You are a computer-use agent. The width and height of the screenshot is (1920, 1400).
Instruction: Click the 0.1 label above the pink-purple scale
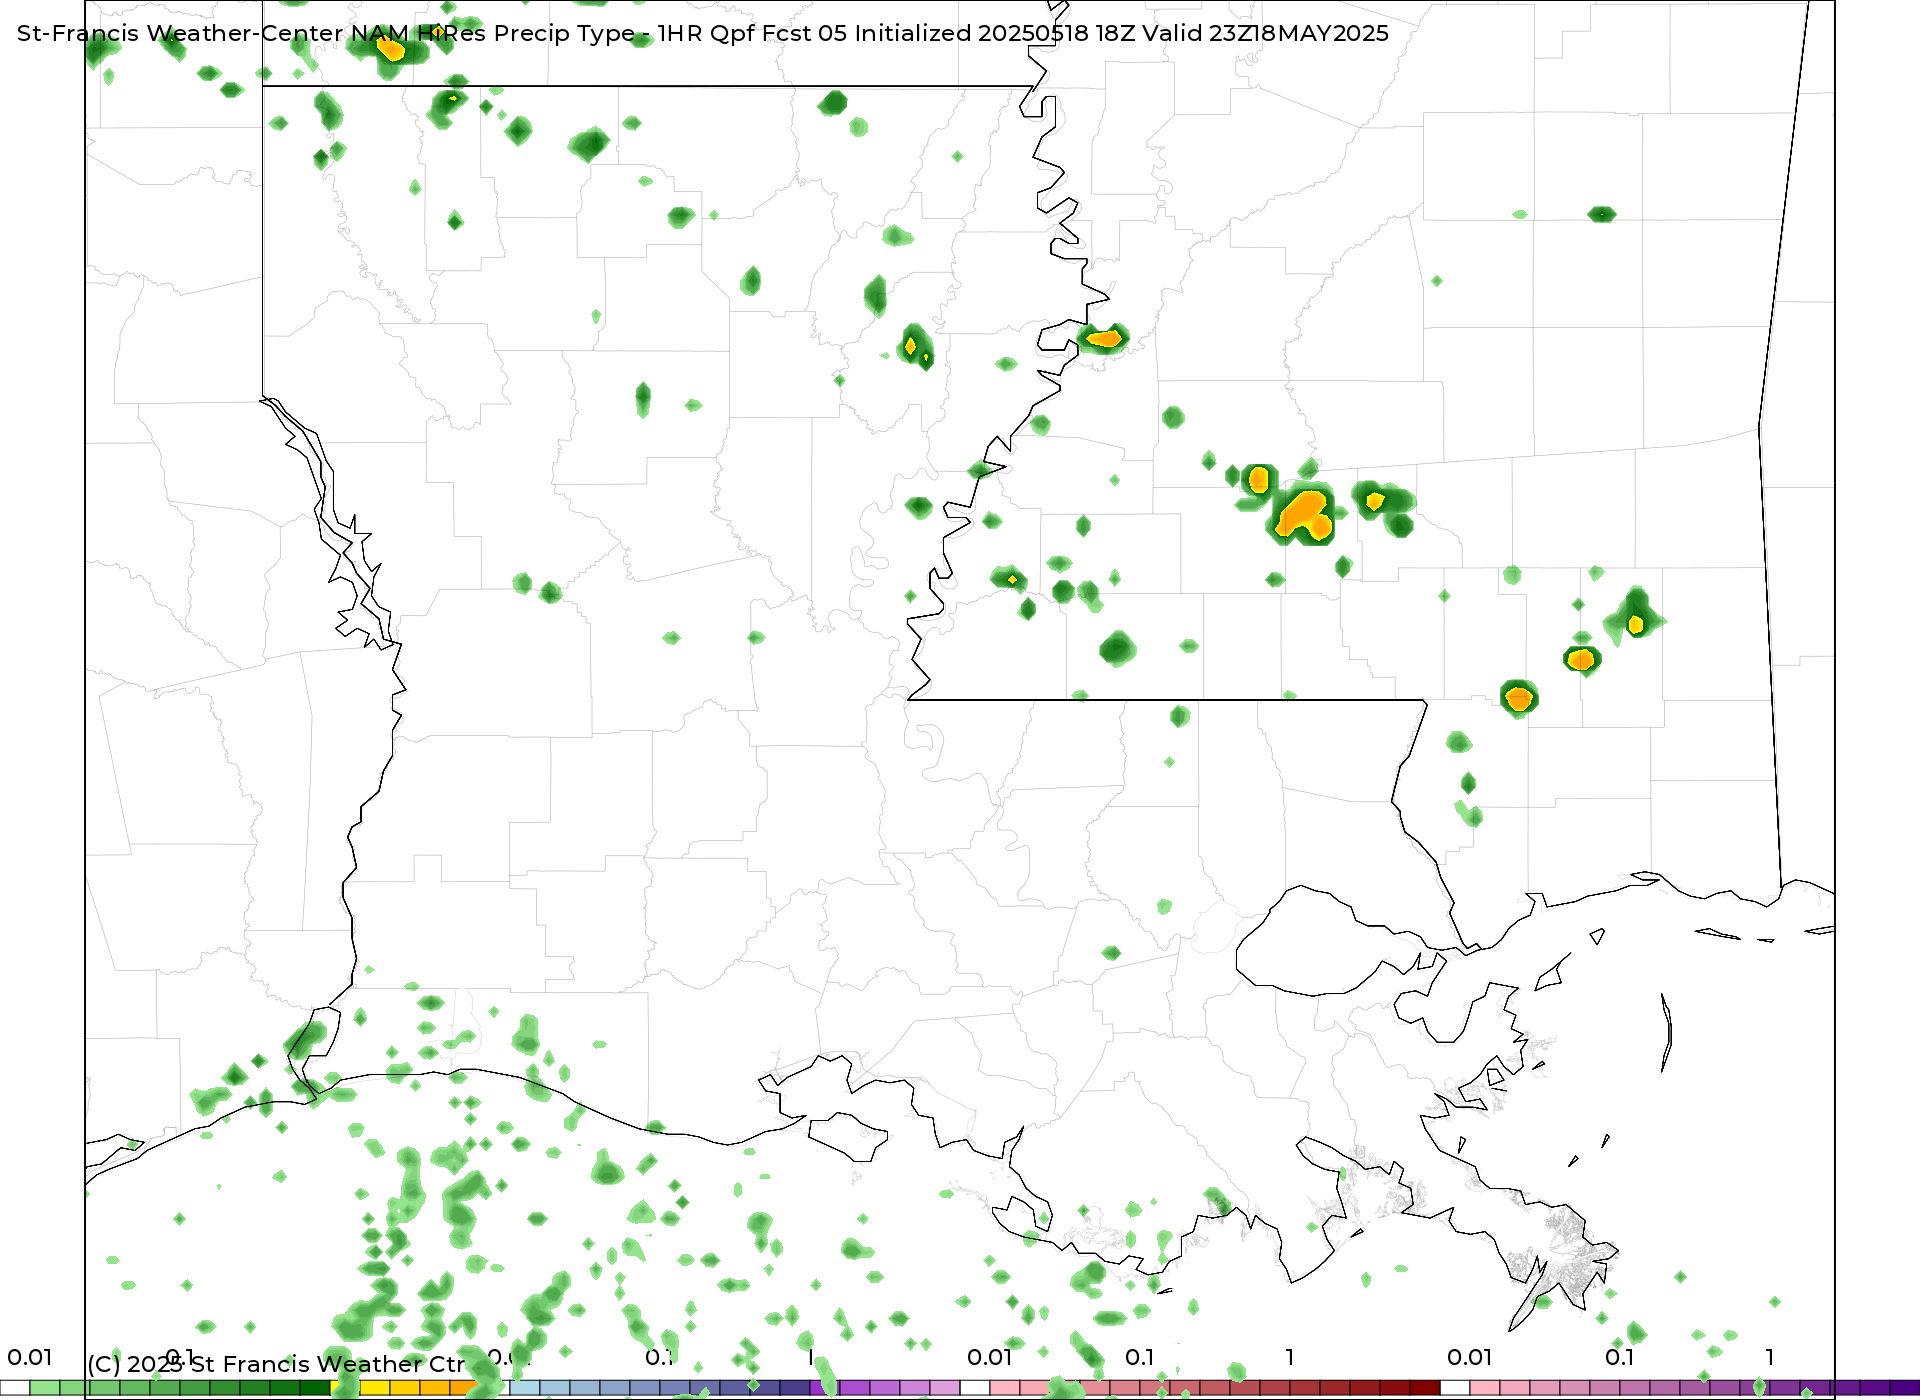pyautogui.click(x=1620, y=1357)
